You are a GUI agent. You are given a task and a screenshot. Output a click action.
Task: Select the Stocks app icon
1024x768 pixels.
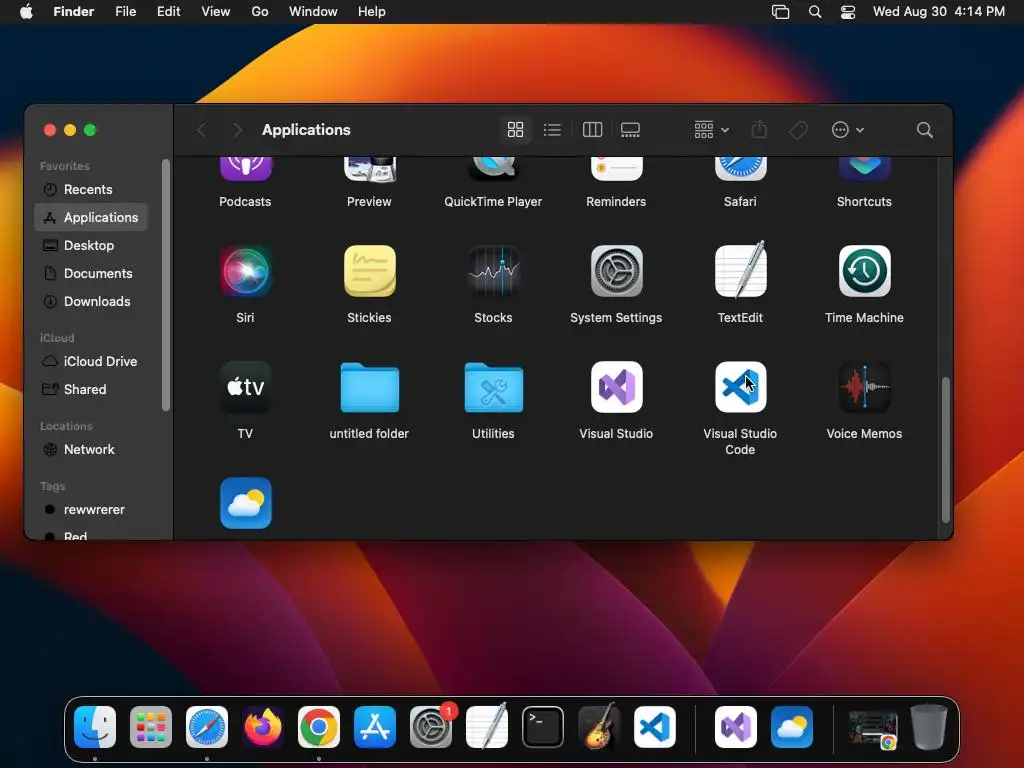click(x=493, y=271)
